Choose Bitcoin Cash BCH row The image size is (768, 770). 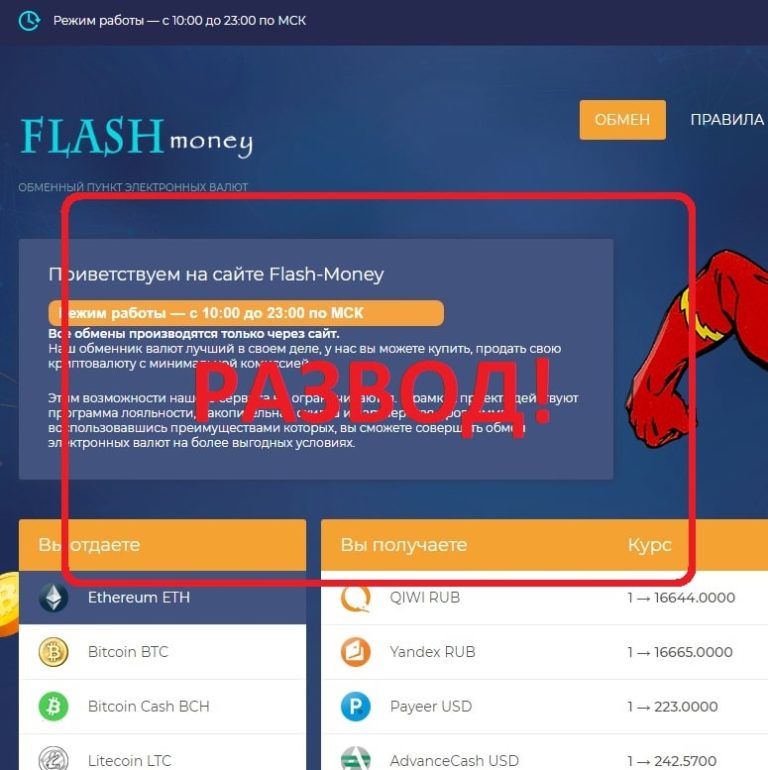point(163,706)
